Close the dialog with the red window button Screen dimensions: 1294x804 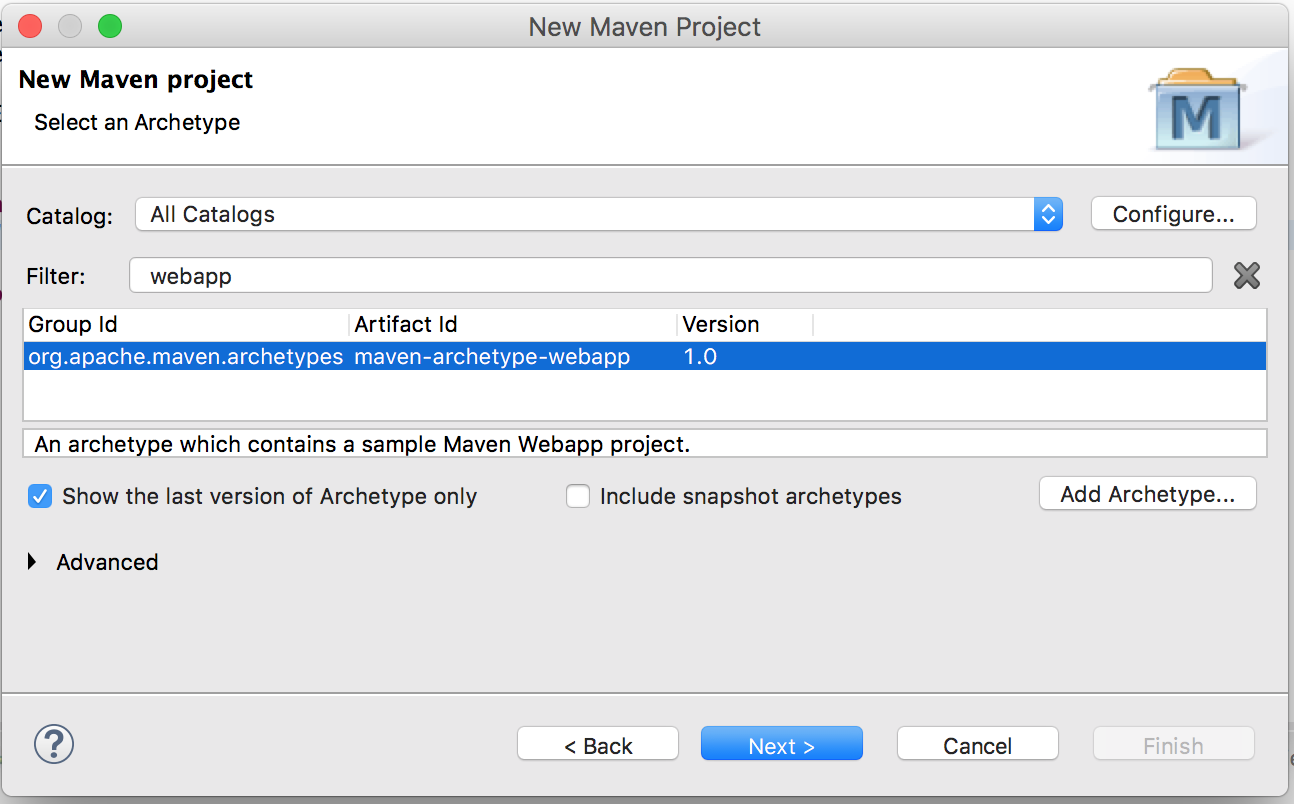pyautogui.click(x=30, y=26)
